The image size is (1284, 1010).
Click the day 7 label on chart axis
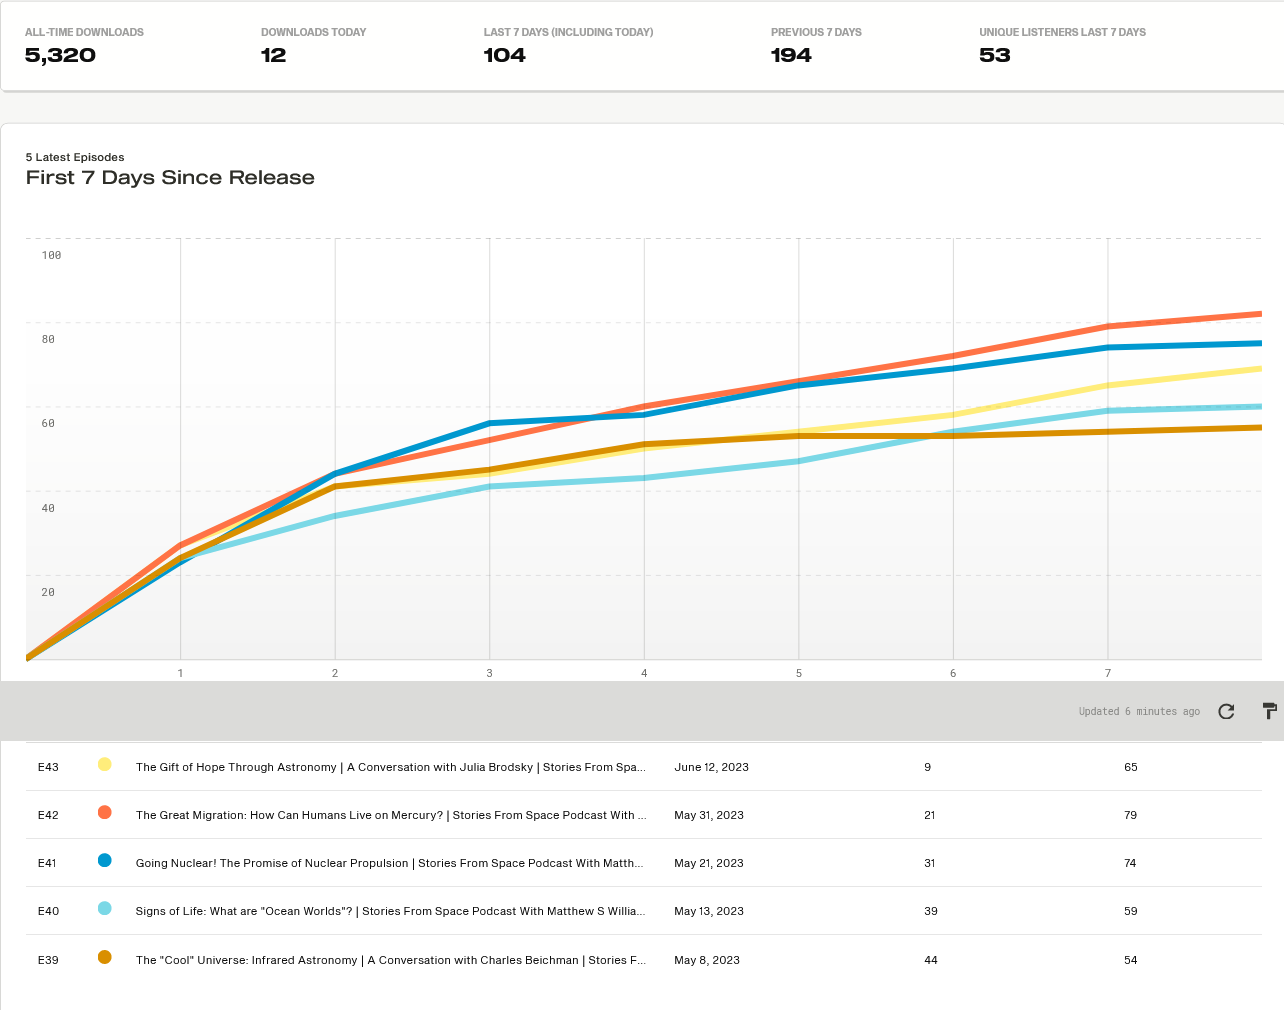(1108, 673)
